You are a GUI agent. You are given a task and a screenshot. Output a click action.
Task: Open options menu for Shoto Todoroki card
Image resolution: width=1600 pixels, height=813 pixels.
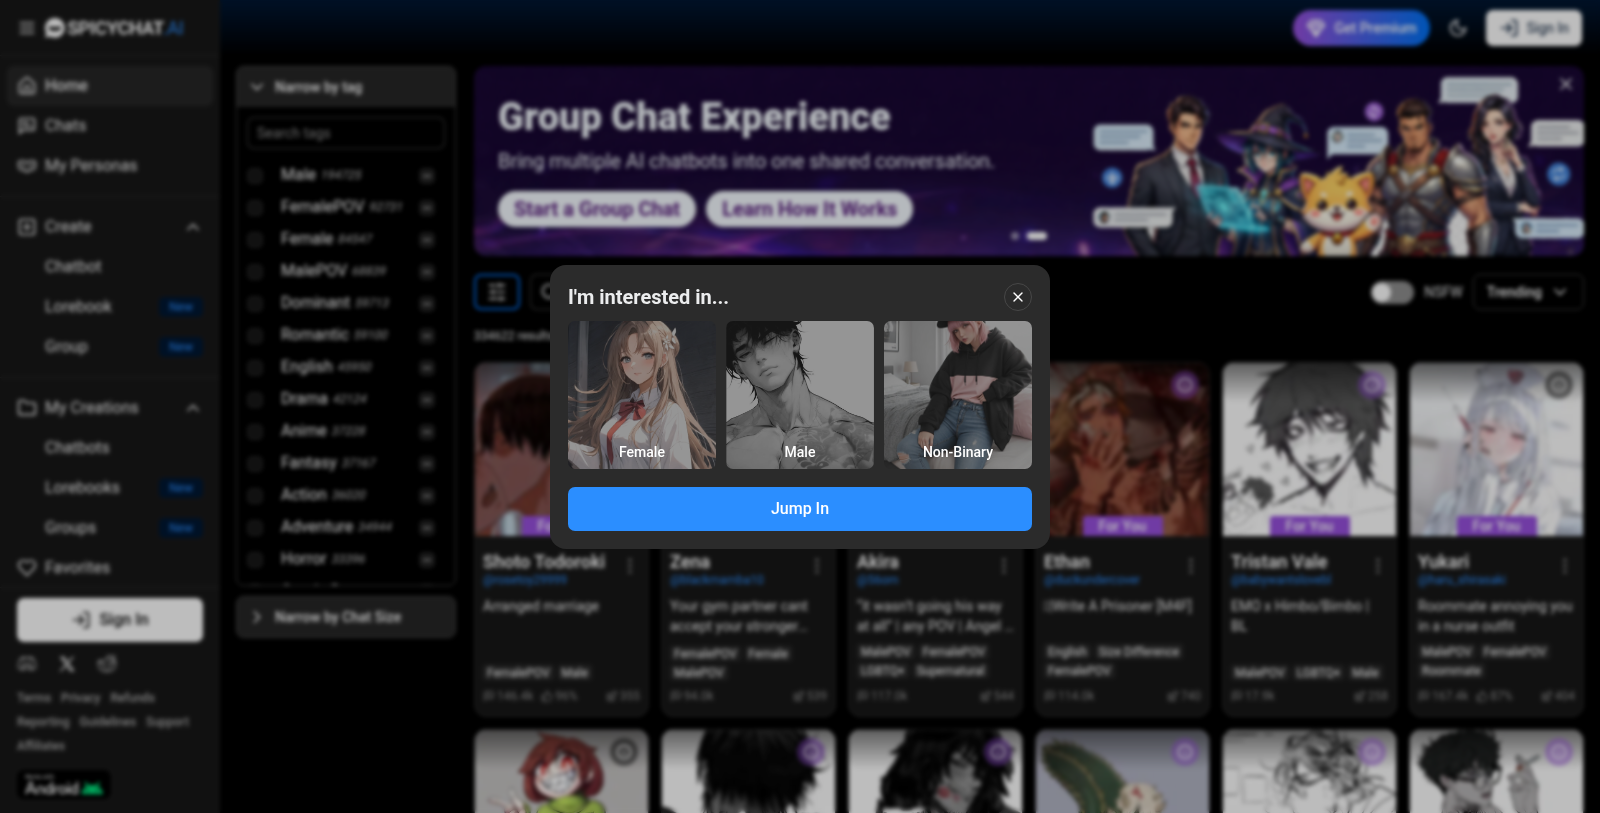pyautogui.click(x=630, y=566)
